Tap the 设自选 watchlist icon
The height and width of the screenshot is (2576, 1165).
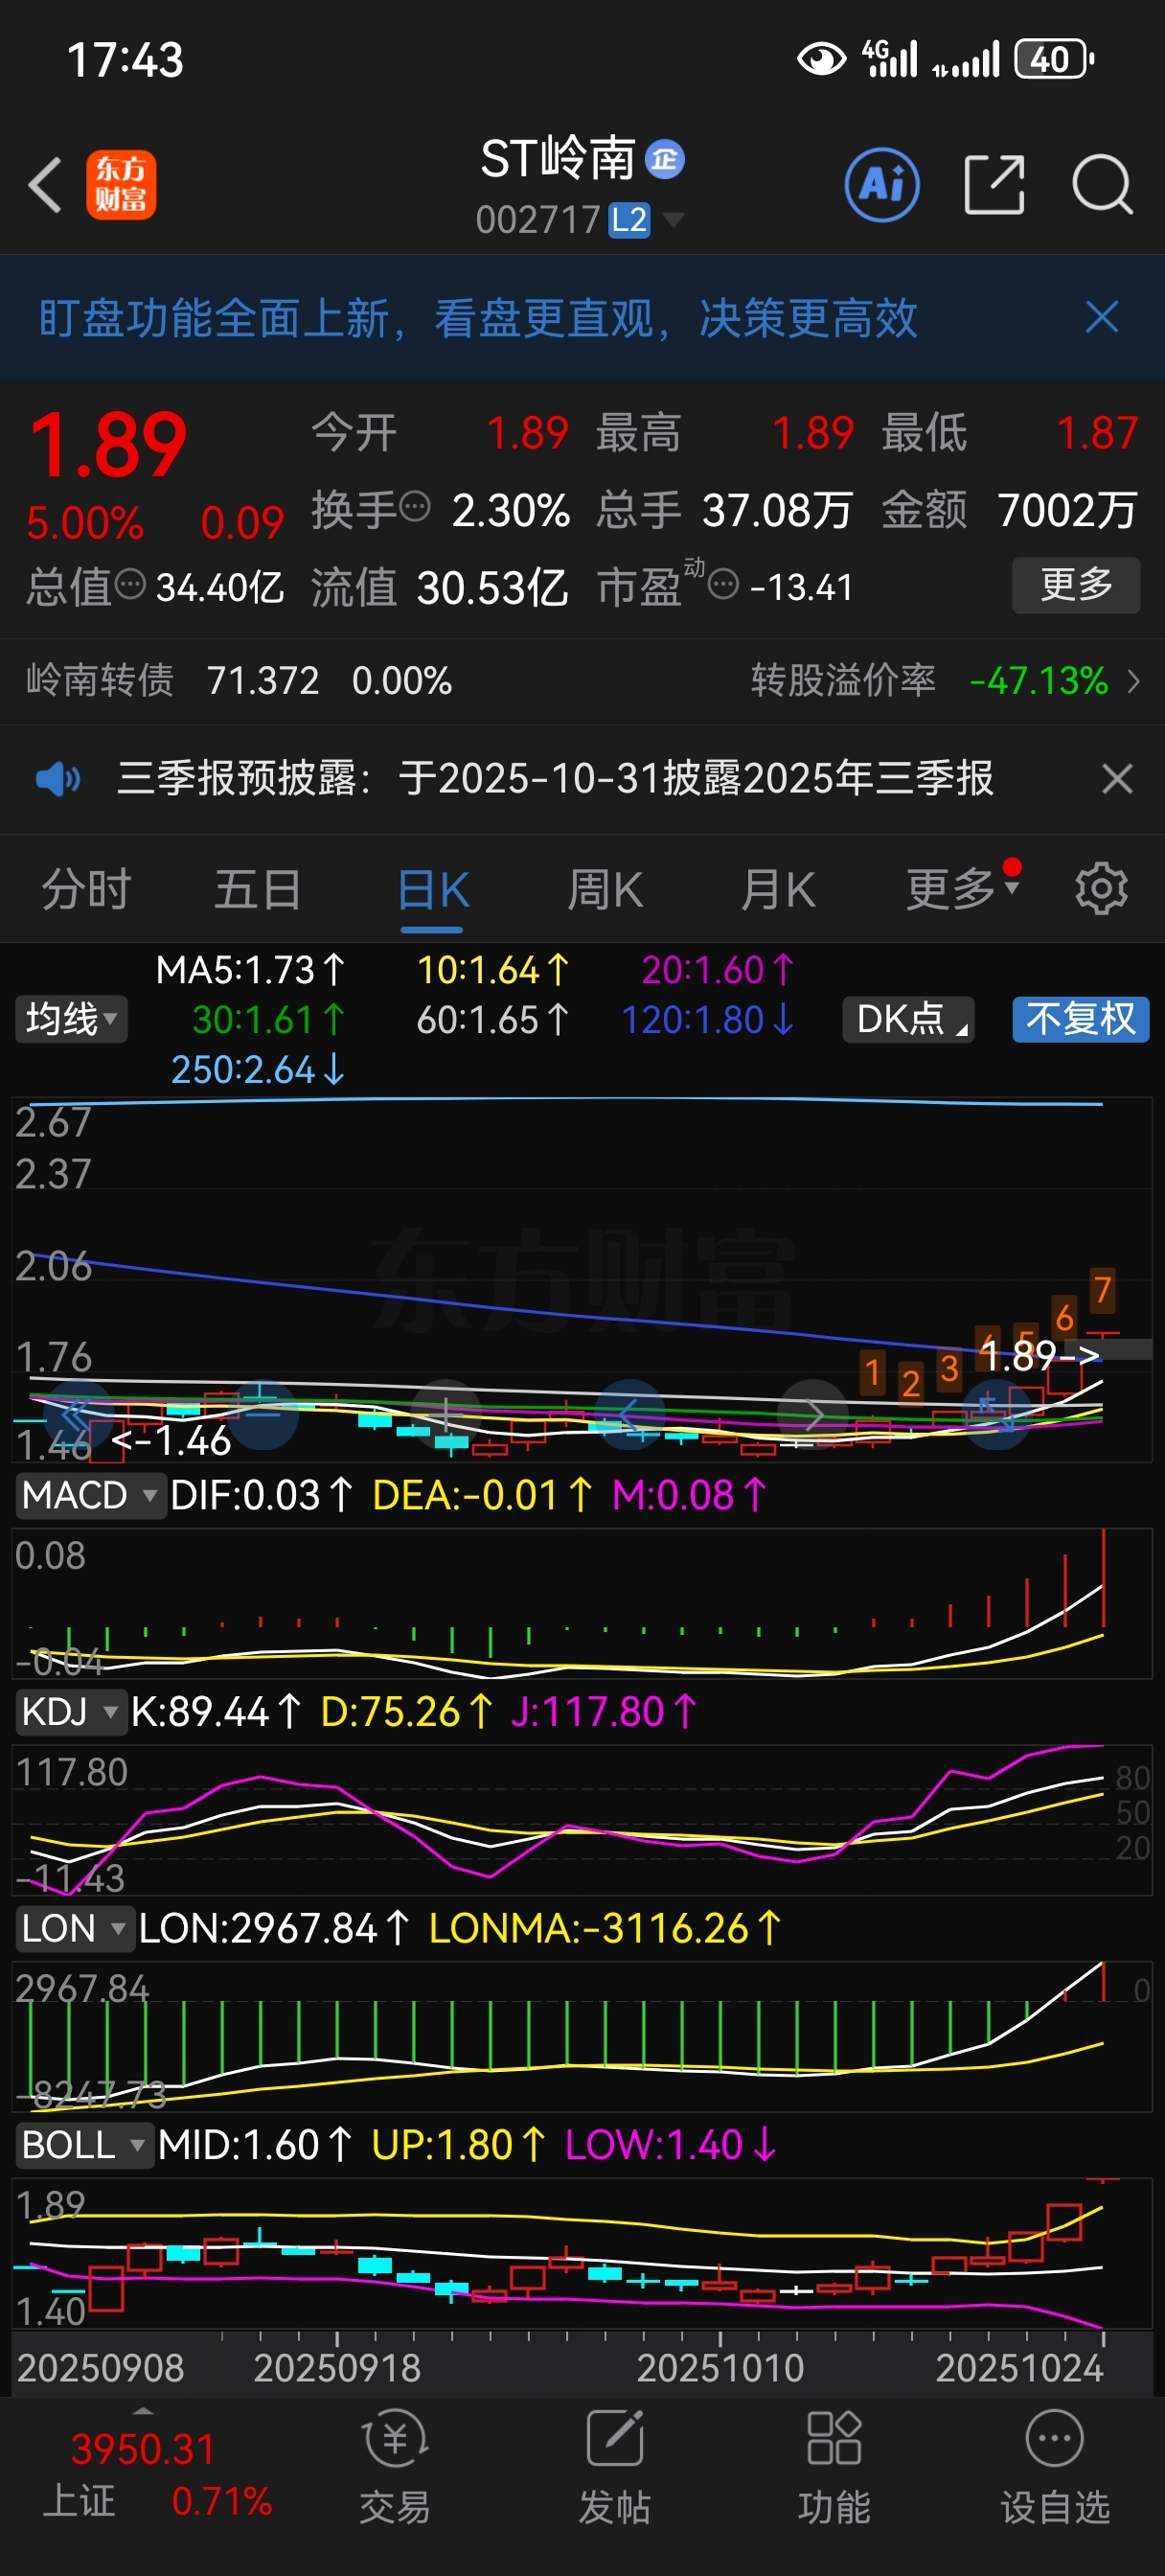click(x=1055, y=2440)
